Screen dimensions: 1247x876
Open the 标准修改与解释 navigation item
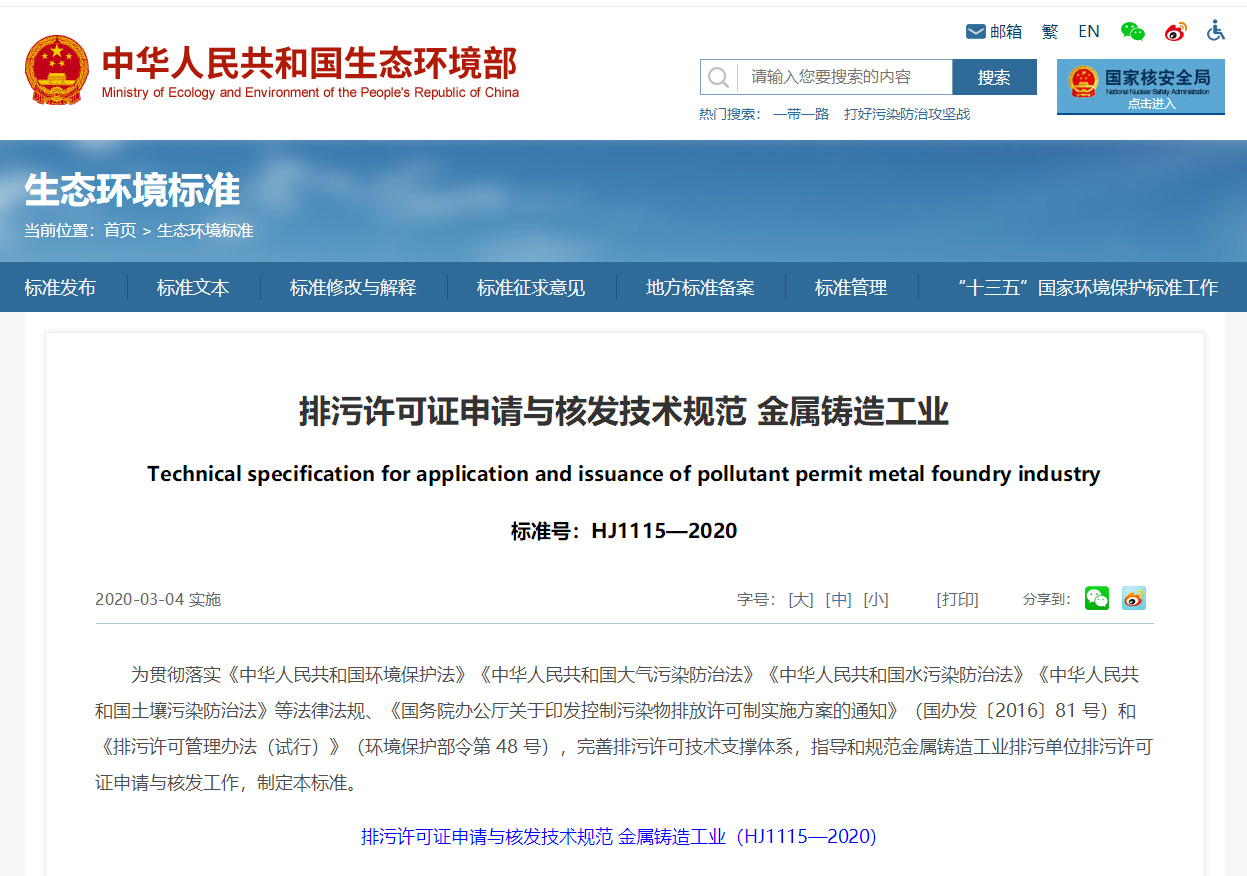pyautogui.click(x=353, y=288)
